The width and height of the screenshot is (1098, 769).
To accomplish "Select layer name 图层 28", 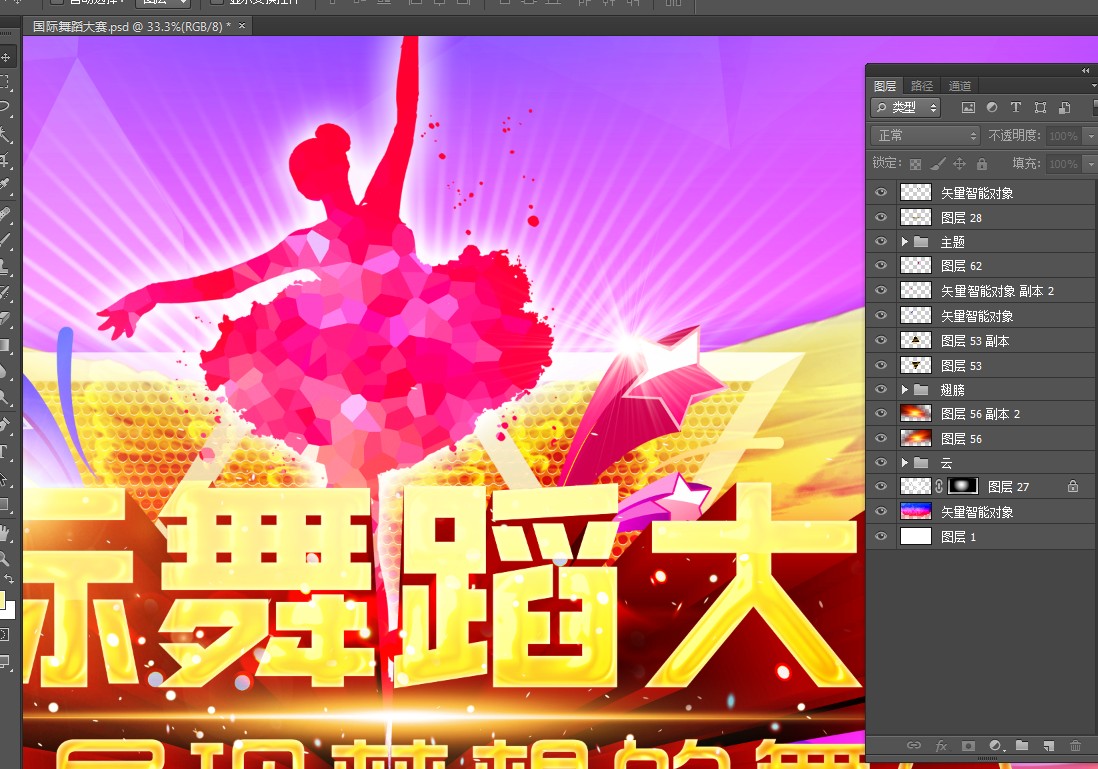I will coord(961,218).
